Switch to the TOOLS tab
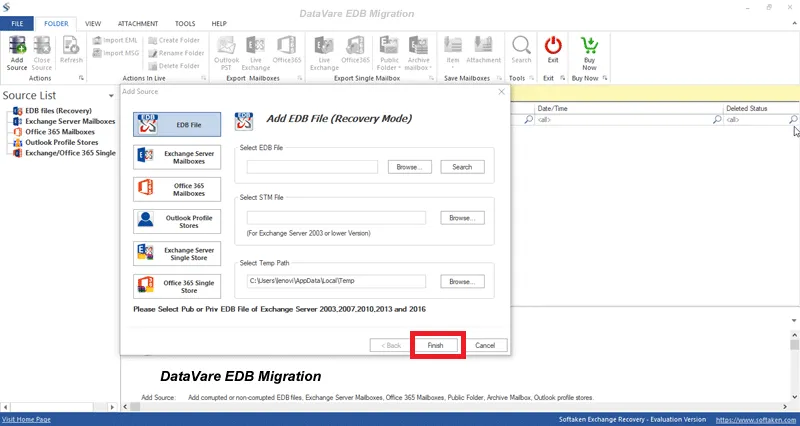Viewport: 800px width, 426px height. point(185,23)
